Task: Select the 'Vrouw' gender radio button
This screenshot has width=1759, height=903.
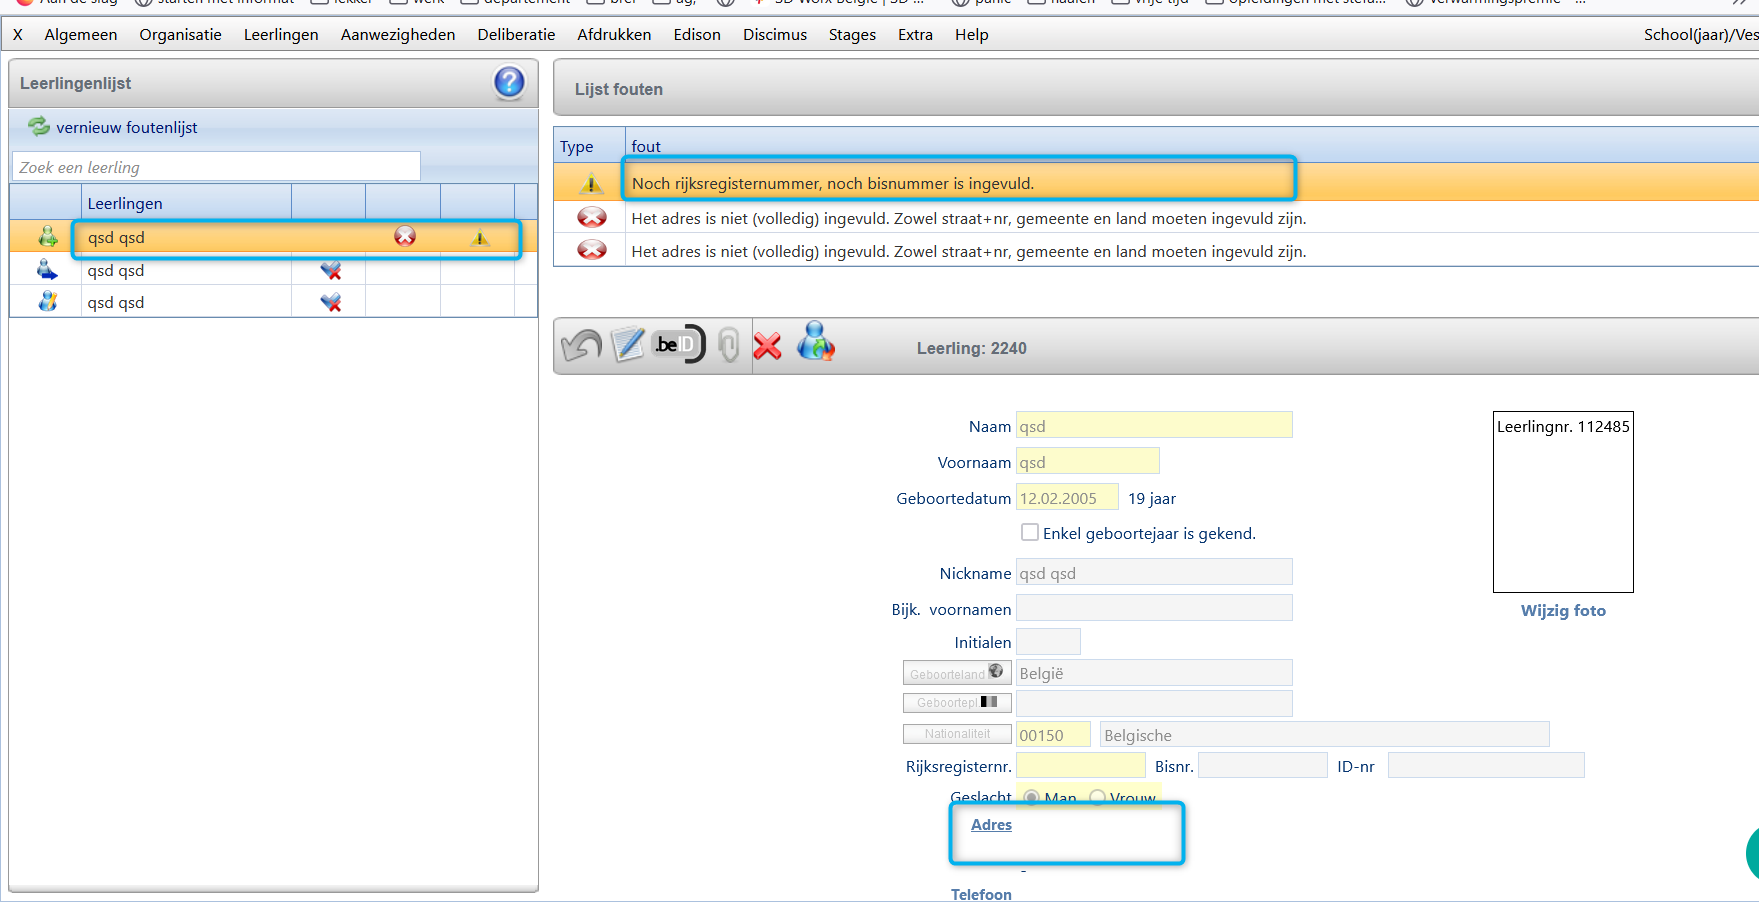Action: click(1097, 797)
